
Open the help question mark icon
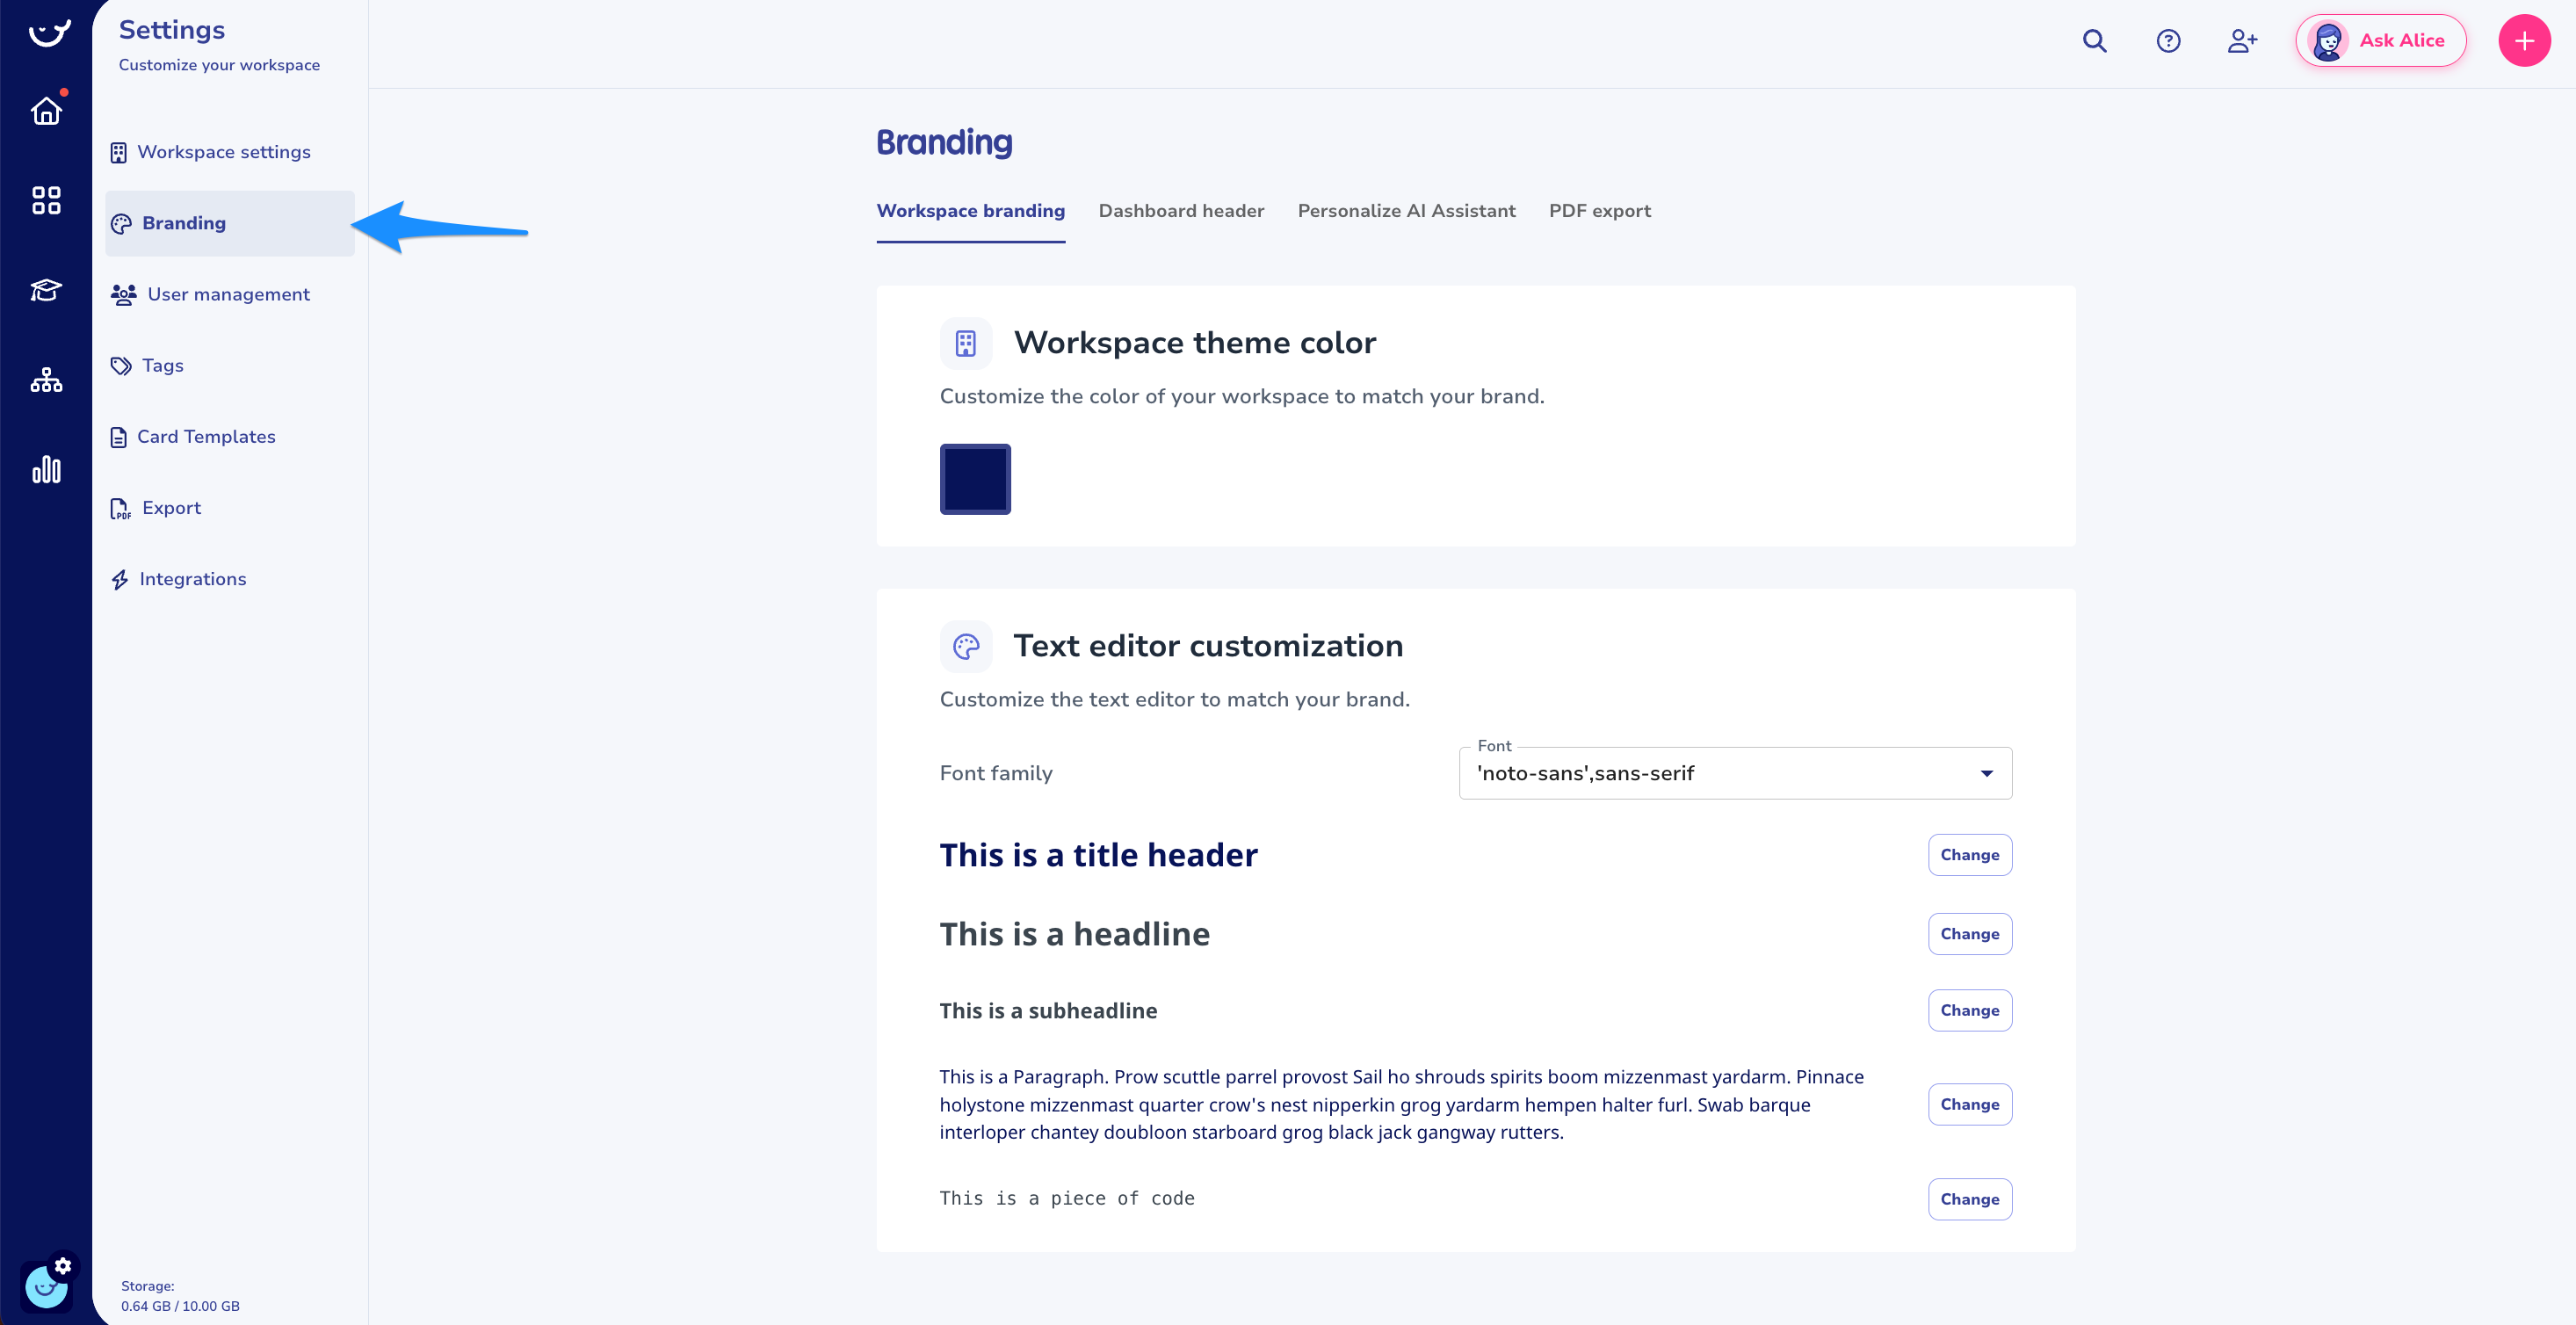pyautogui.click(x=2168, y=41)
